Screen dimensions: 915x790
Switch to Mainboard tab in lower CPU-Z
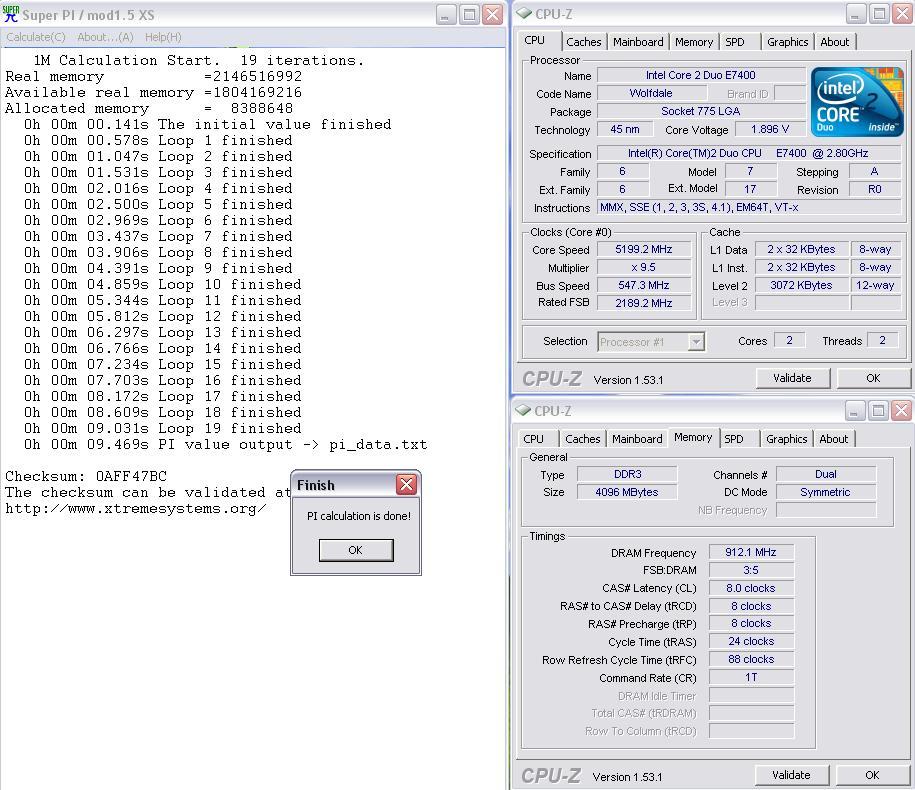(x=637, y=439)
